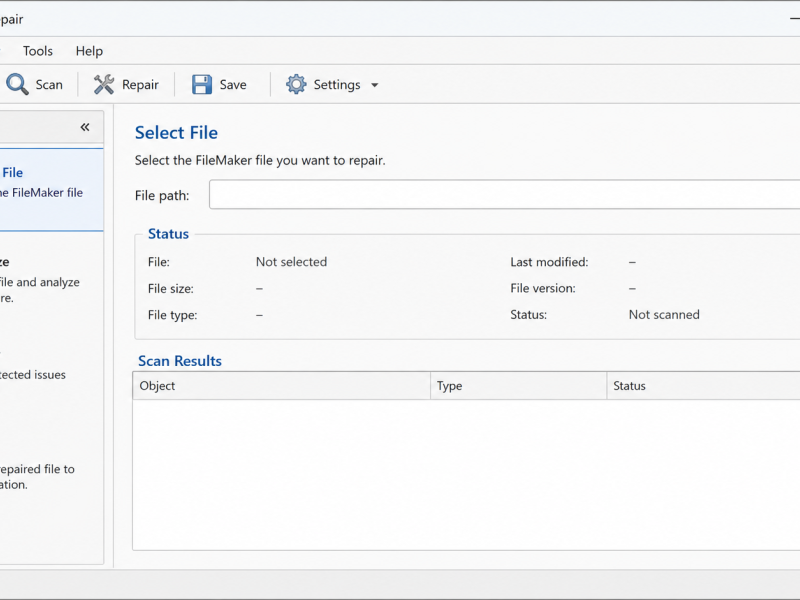
Task: Click the Scan magnifier icon
Action: [x=17, y=84]
